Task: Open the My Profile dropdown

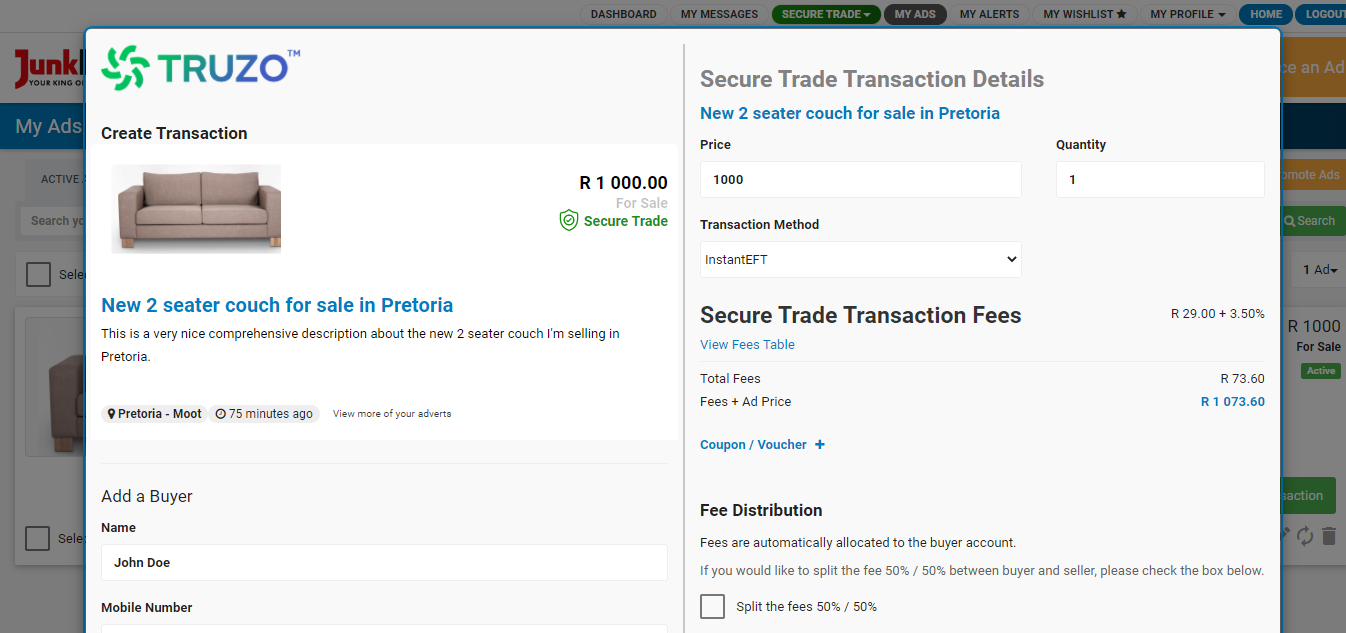Action: tap(1187, 14)
